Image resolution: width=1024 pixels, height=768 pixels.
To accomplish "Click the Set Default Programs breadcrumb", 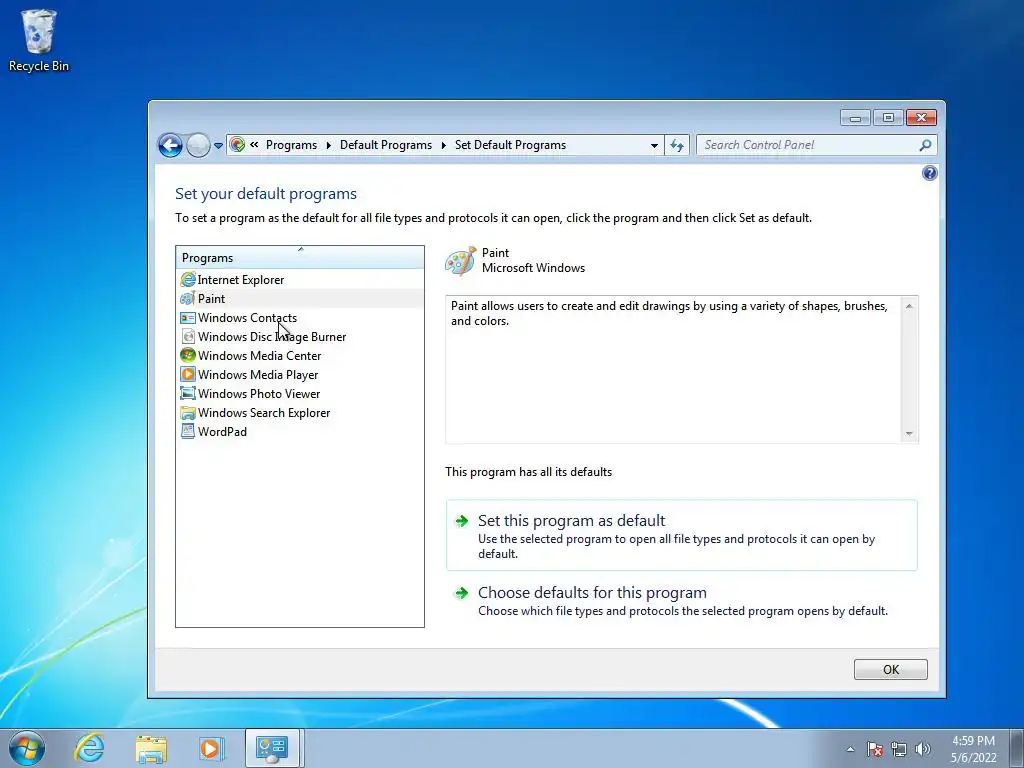I will [511, 145].
